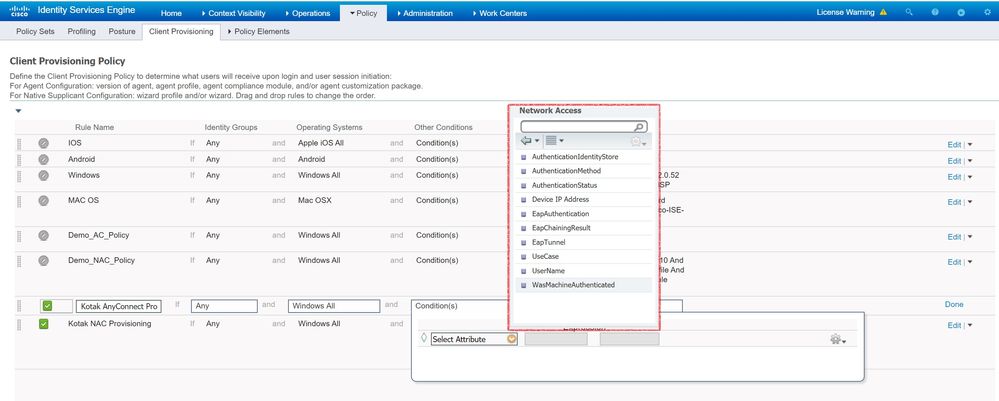
Task: Open the Home menu
Action: point(171,13)
